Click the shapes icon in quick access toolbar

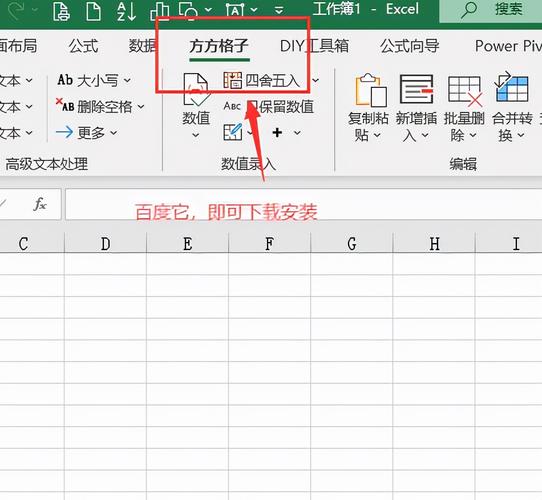click(x=188, y=10)
